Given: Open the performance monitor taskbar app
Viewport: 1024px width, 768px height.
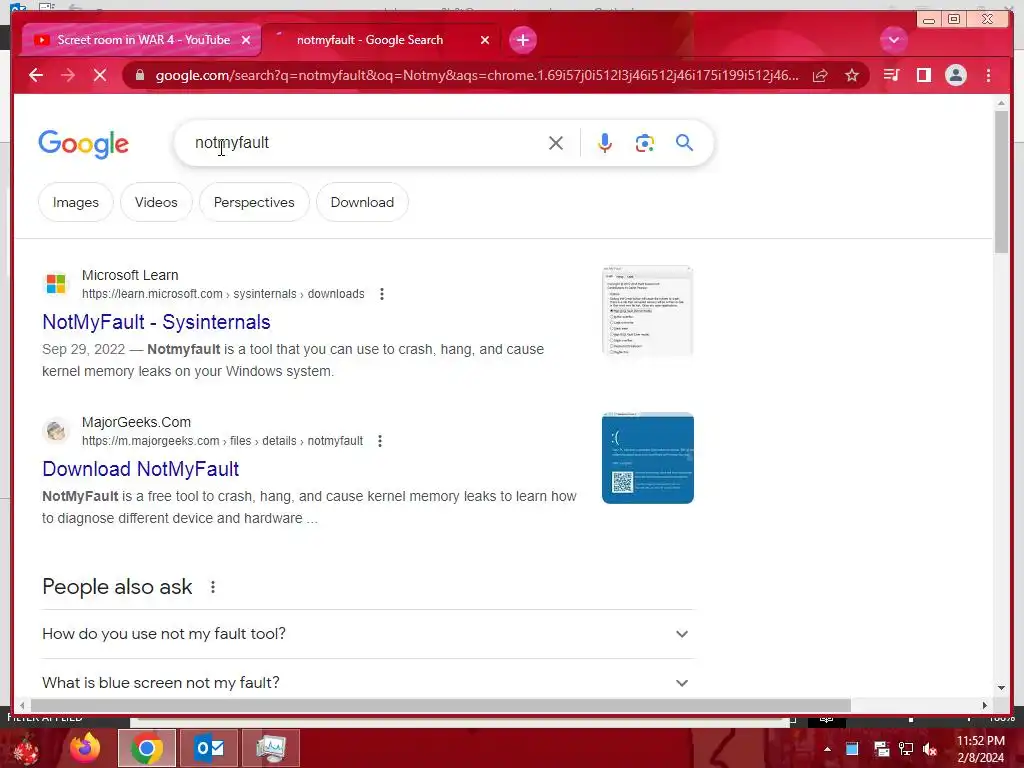Looking at the screenshot, I should [x=271, y=748].
